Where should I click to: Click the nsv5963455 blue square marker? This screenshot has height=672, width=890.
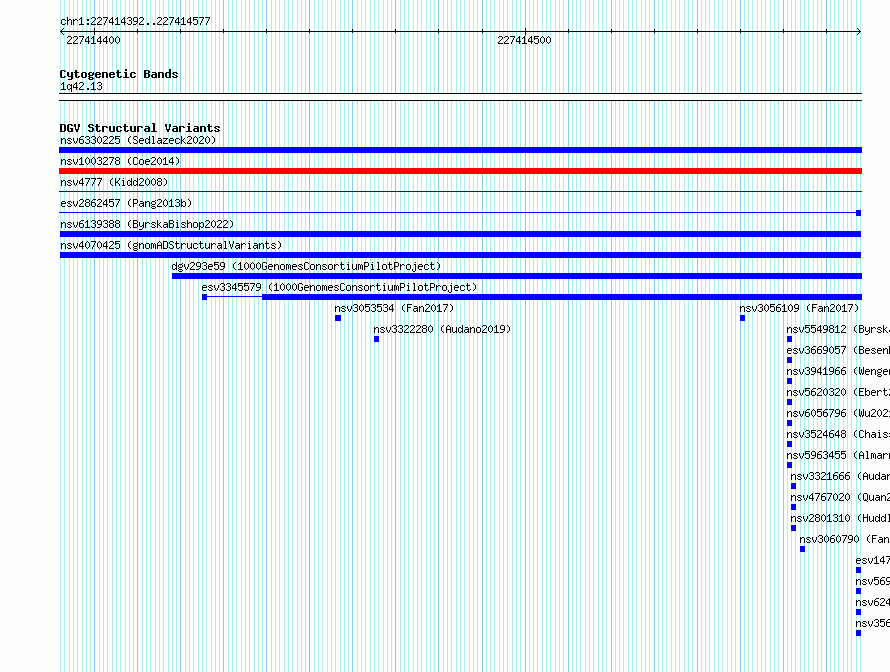click(x=789, y=465)
